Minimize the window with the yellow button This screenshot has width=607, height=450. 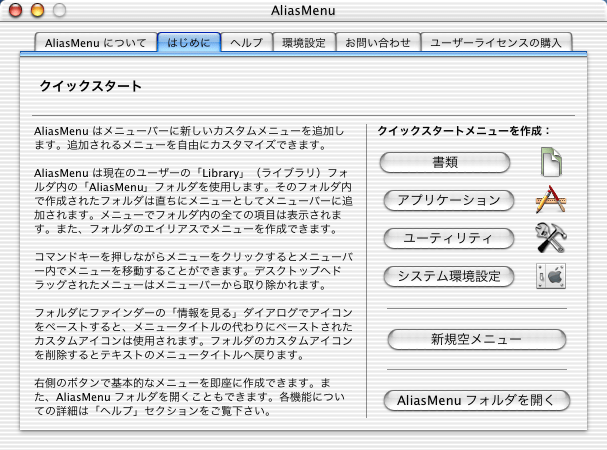point(38,10)
